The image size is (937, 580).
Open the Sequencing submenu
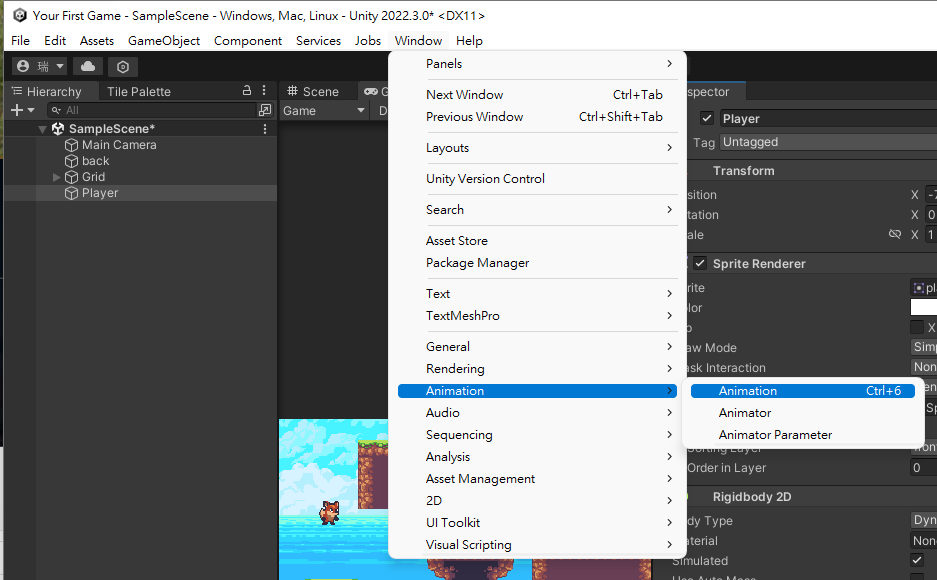537,435
